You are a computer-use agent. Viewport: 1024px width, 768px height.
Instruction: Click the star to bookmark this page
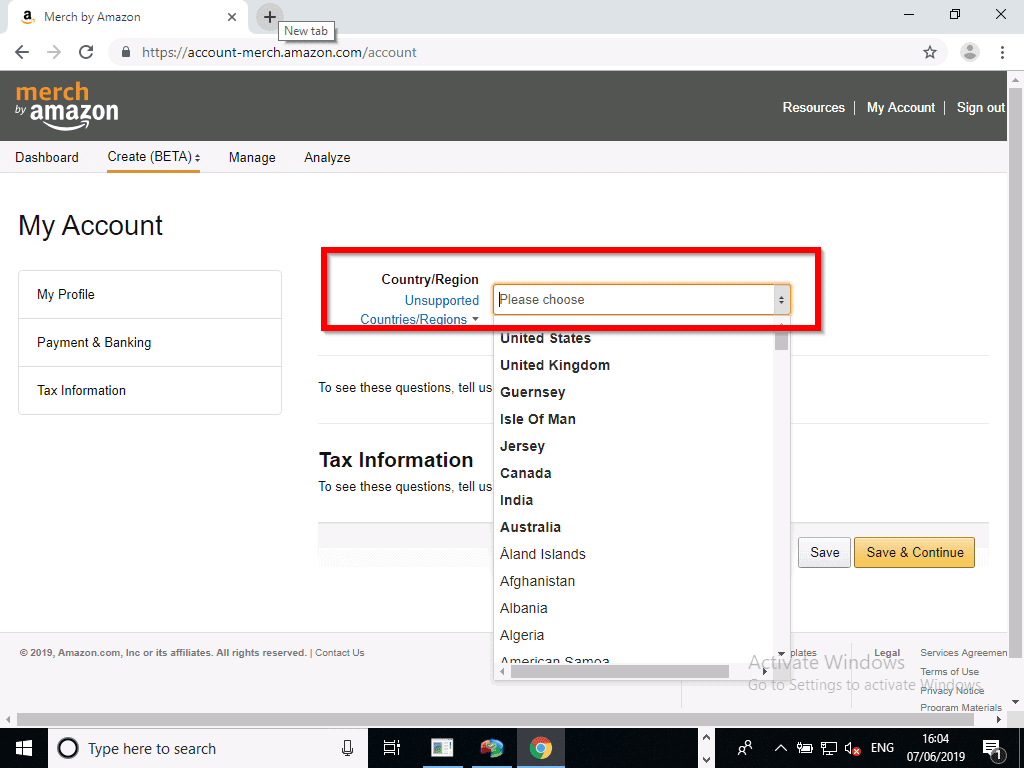pos(930,51)
